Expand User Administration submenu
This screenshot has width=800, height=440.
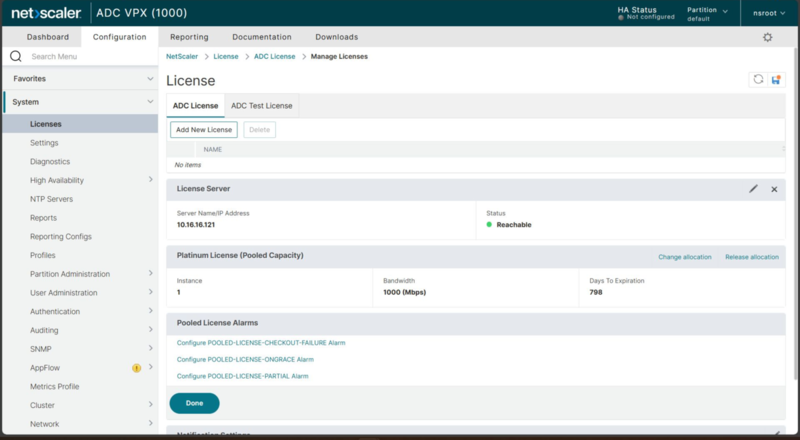coord(151,292)
